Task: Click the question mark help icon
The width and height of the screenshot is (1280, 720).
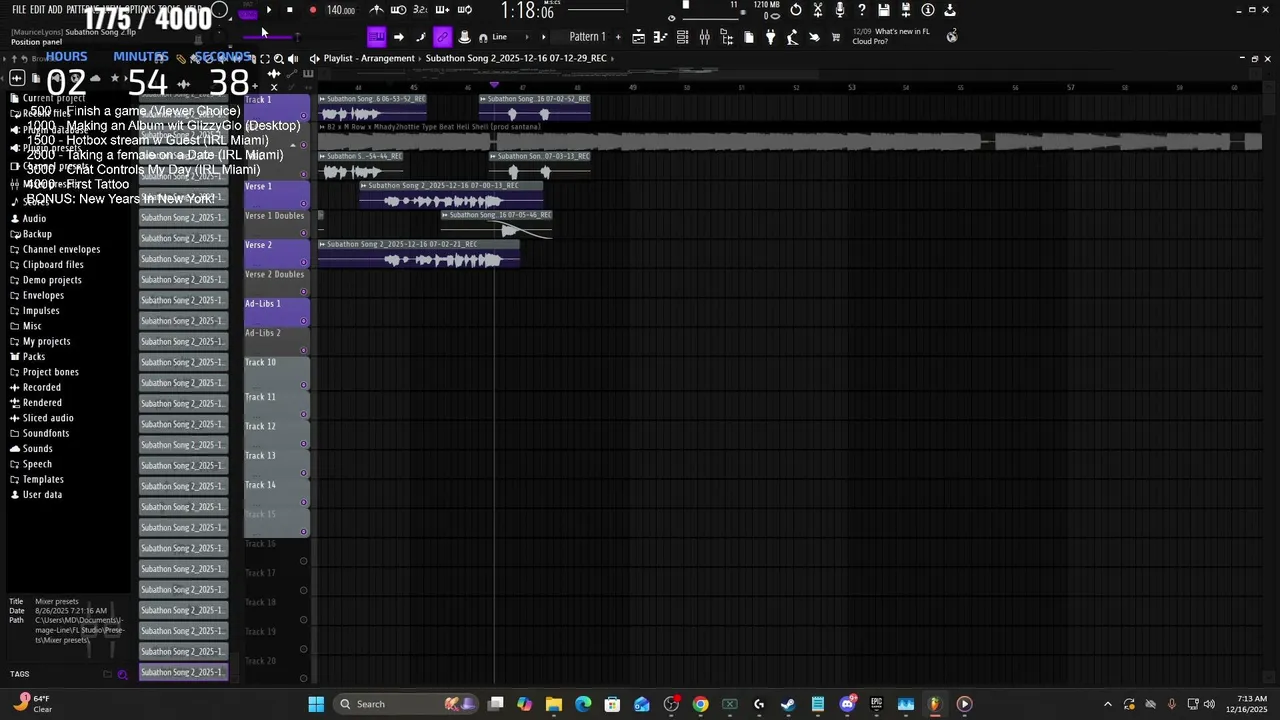Action: point(862,10)
